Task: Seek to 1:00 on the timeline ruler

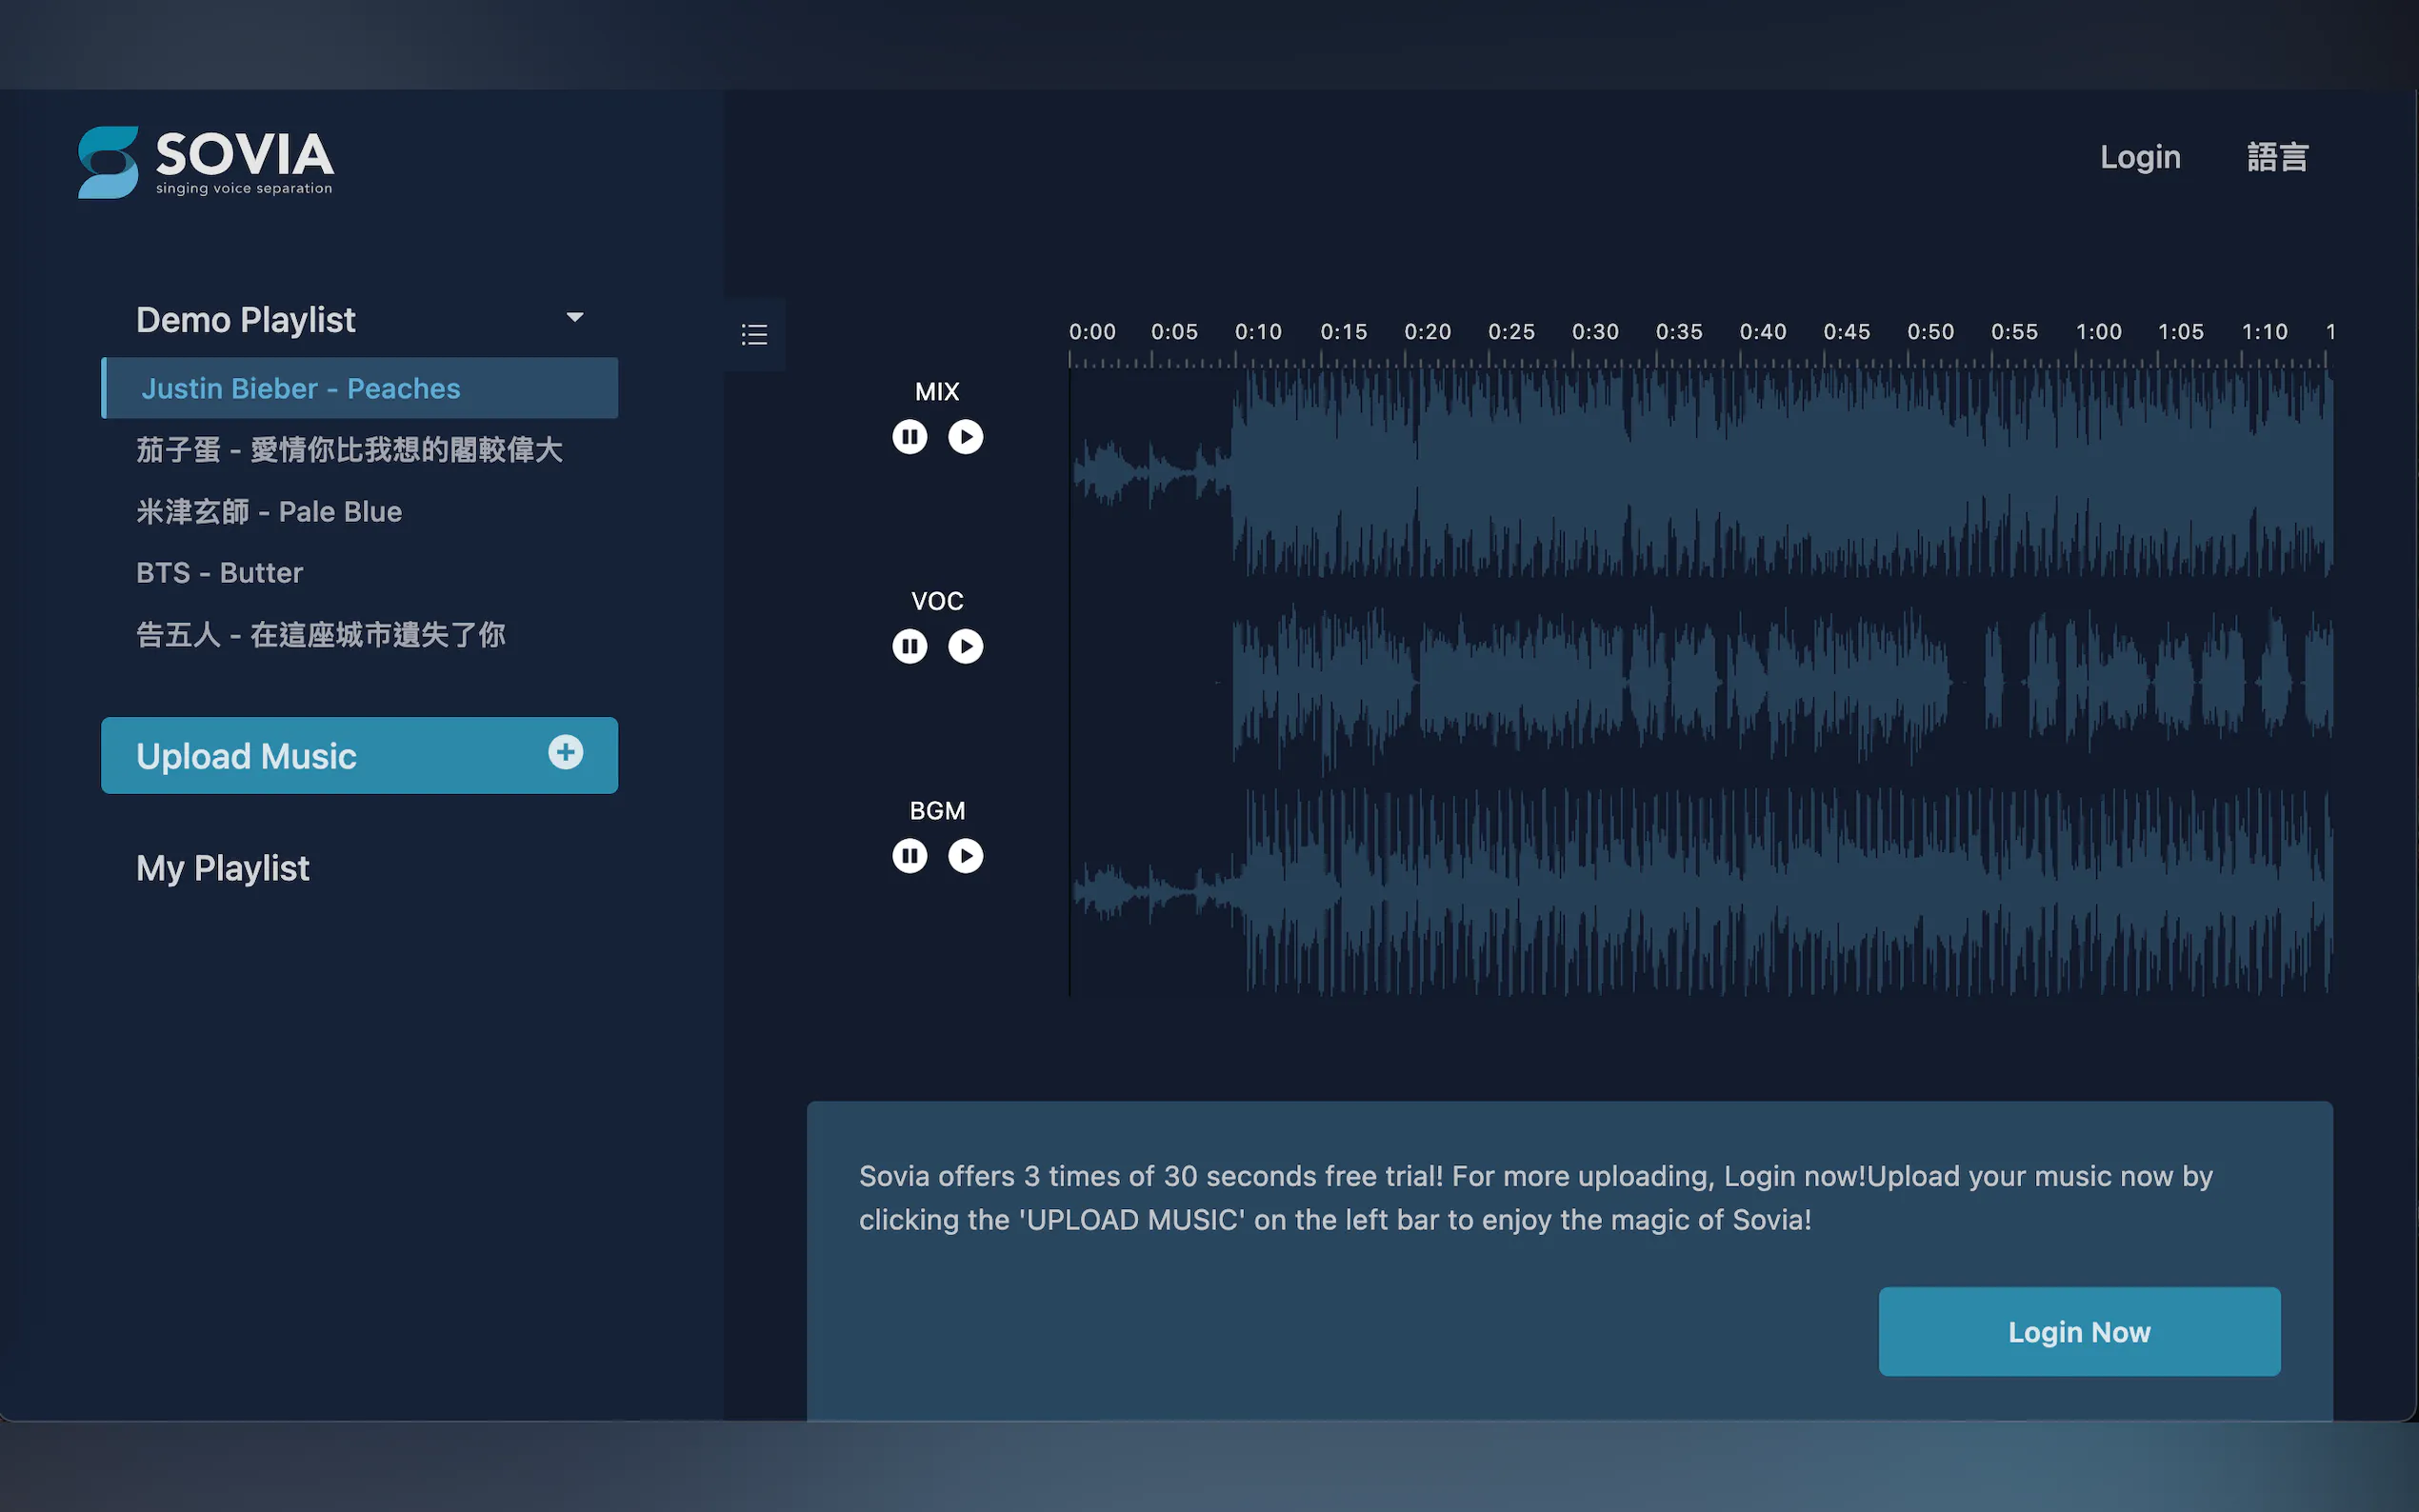Action: (x=2098, y=332)
